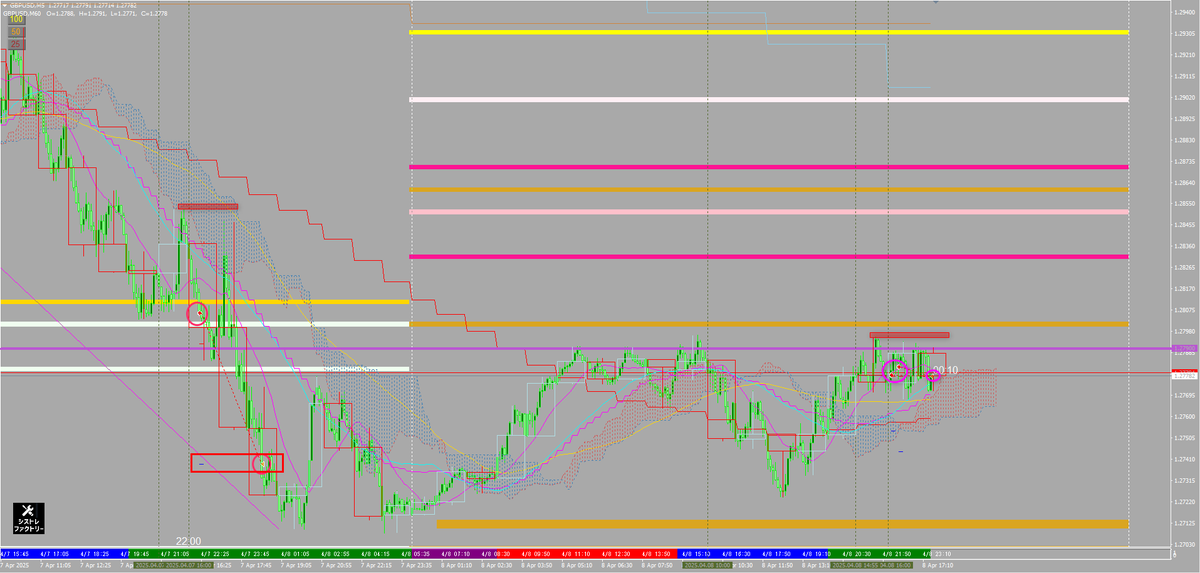Click the red 25 button
The width and height of the screenshot is (1200, 573).
[16, 44]
